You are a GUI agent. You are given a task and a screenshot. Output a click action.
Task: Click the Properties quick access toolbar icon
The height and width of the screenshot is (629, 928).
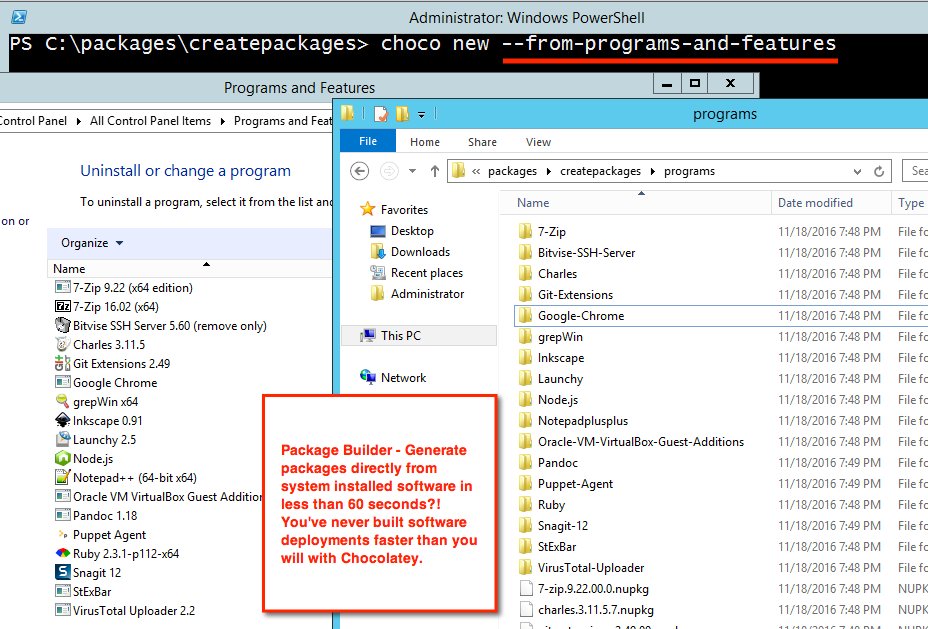pyautogui.click(x=381, y=114)
